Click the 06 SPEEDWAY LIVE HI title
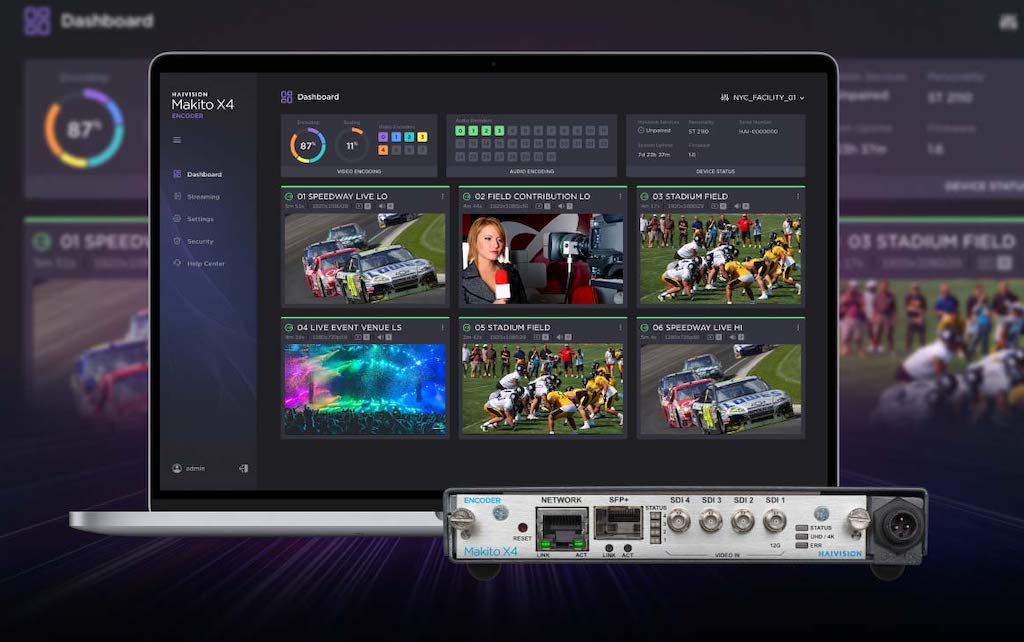The image size is (1024, 642). pos(697,327)
